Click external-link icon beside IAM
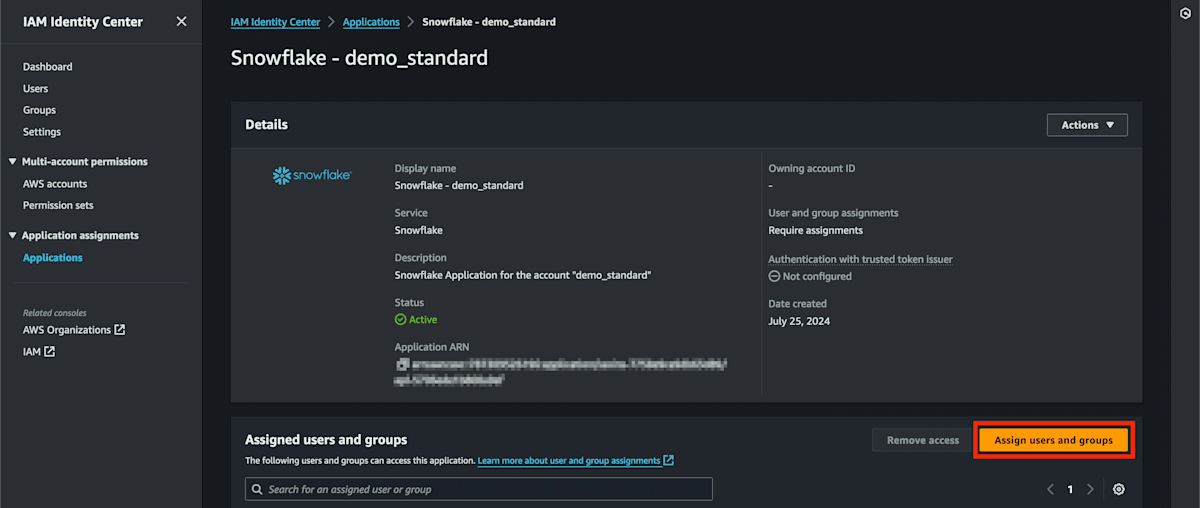 [49, 352]
